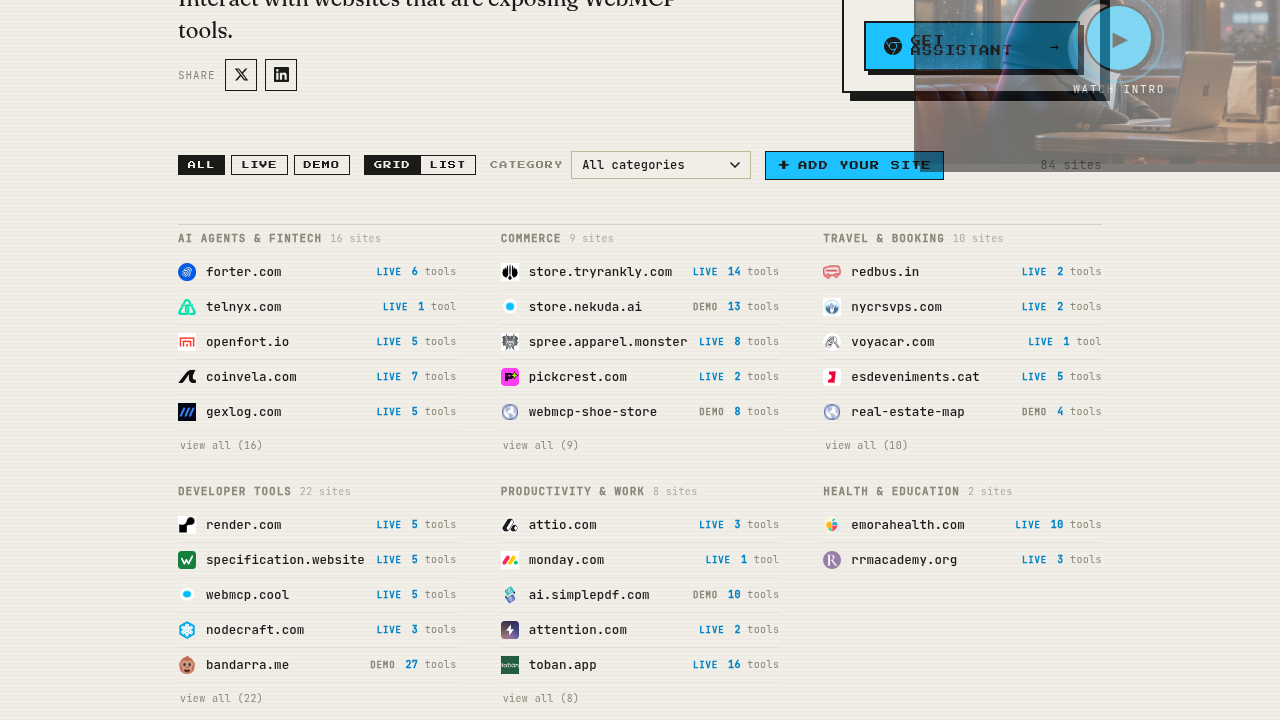The width and height of the screenshot is (1280, 720).
Task: Switch to LIST view
Action: pyautogui.click(x=448, y=165)
